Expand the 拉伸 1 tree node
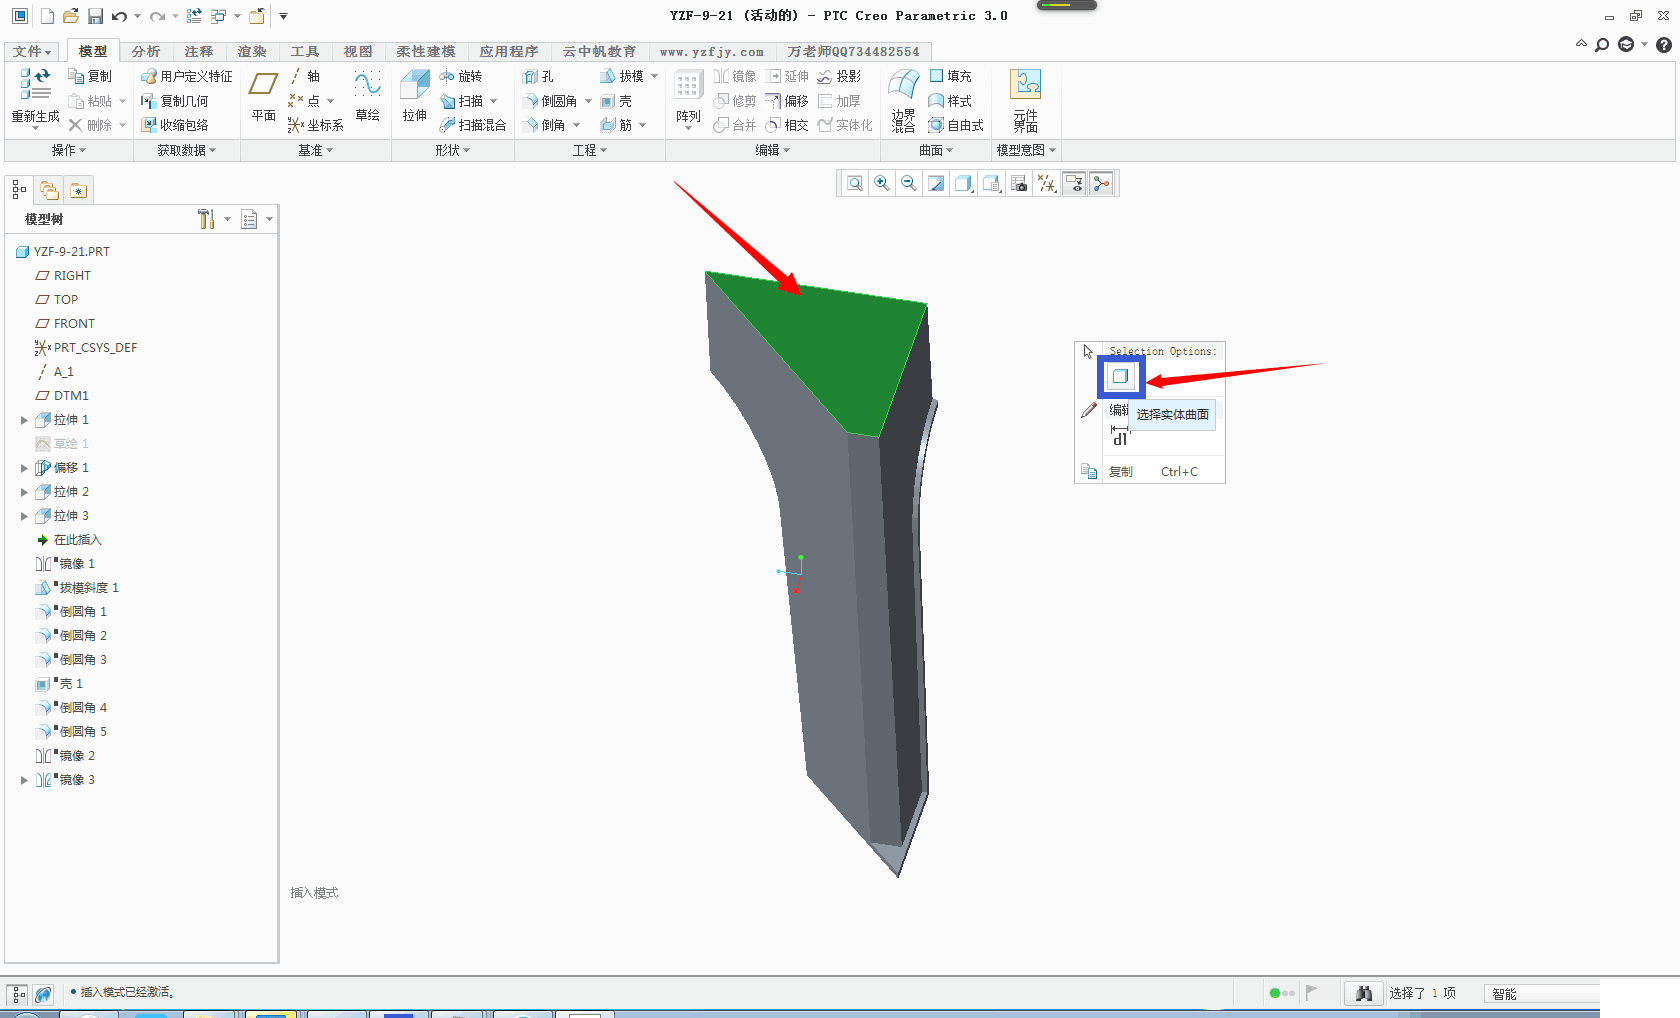 24,420
